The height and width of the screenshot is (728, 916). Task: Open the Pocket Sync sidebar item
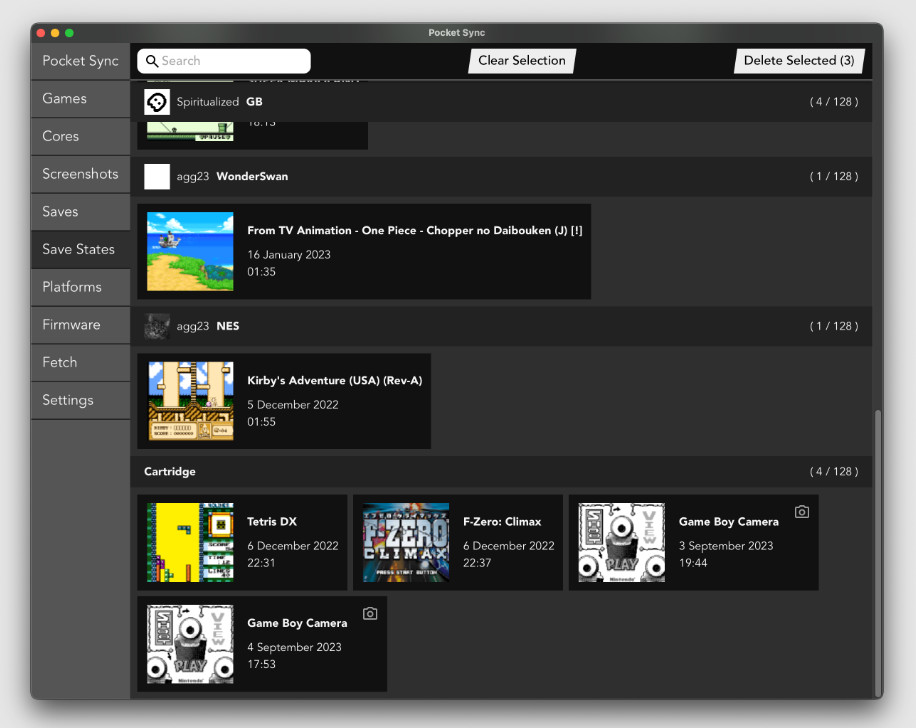click(81, 61)
